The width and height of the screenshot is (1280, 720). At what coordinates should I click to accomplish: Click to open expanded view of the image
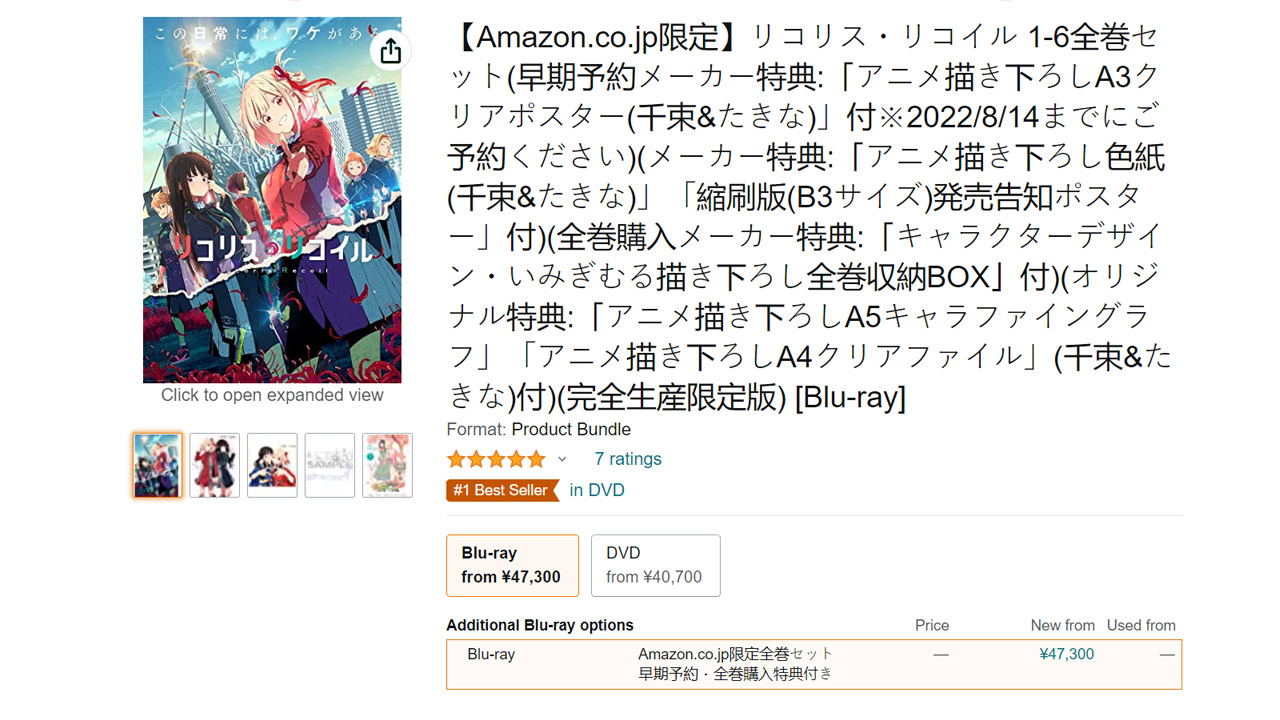(271, 395)
